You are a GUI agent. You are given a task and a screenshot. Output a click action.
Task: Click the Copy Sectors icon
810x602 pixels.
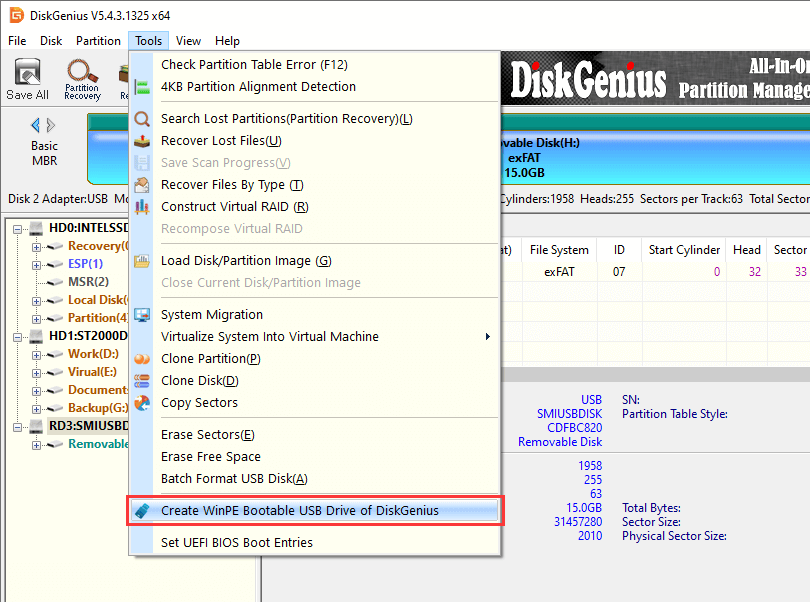coord(142,403)
